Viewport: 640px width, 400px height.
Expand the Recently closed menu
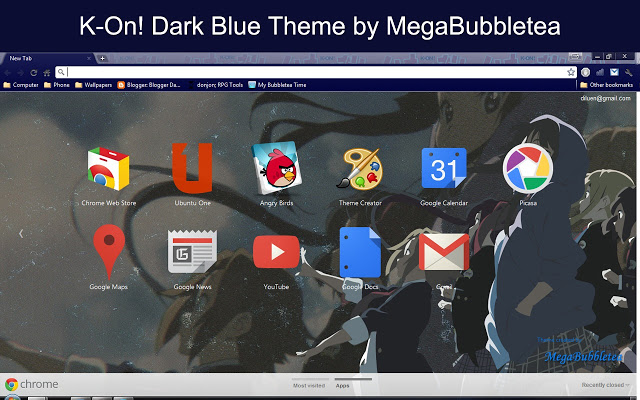coord(605,385)
